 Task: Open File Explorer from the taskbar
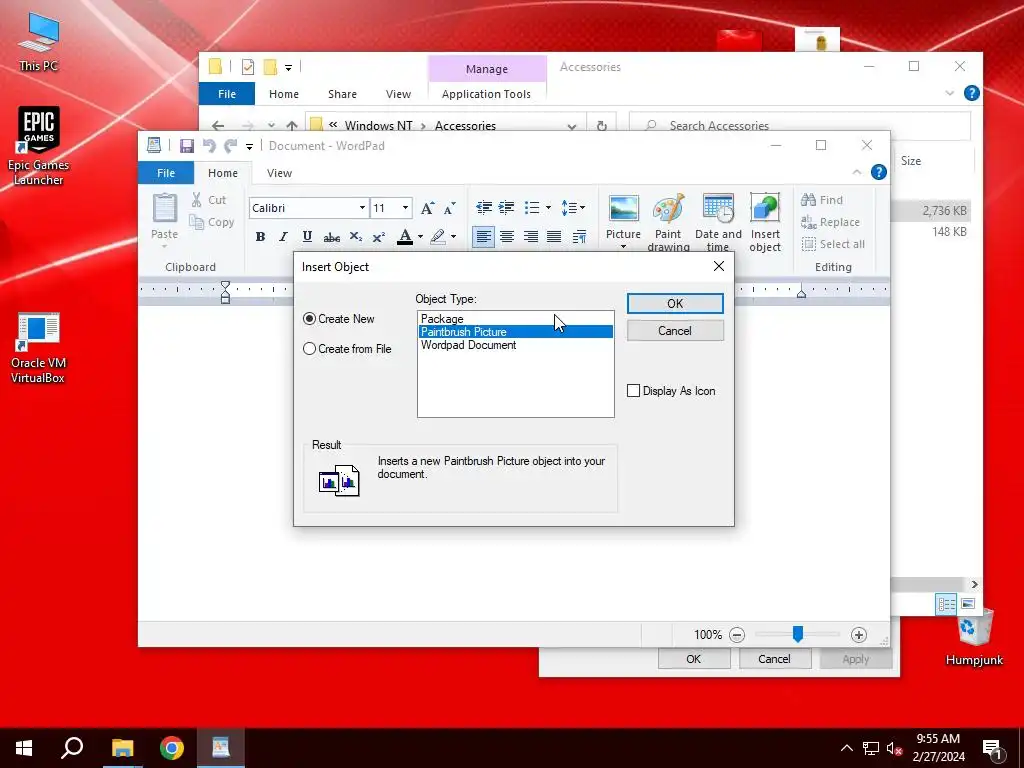click(x=122, y=748)
